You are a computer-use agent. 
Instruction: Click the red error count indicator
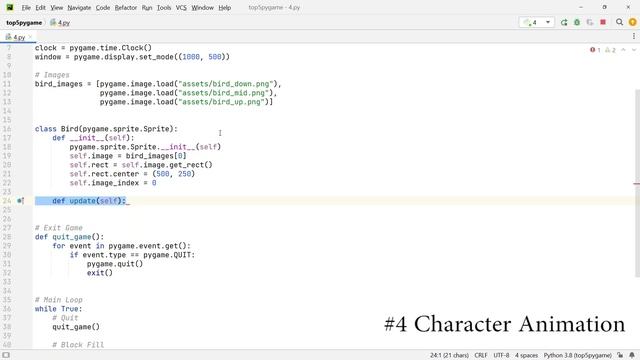click(x=595, y=50)
